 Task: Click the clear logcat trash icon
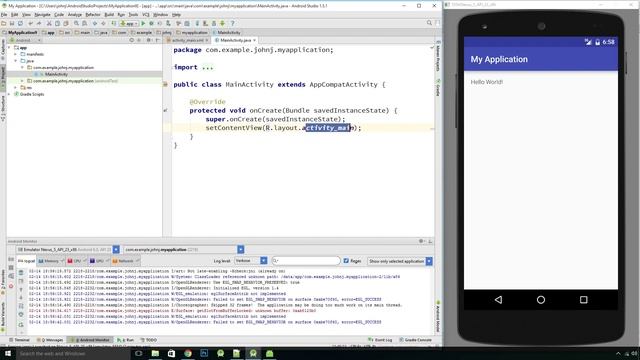point(21,272)
